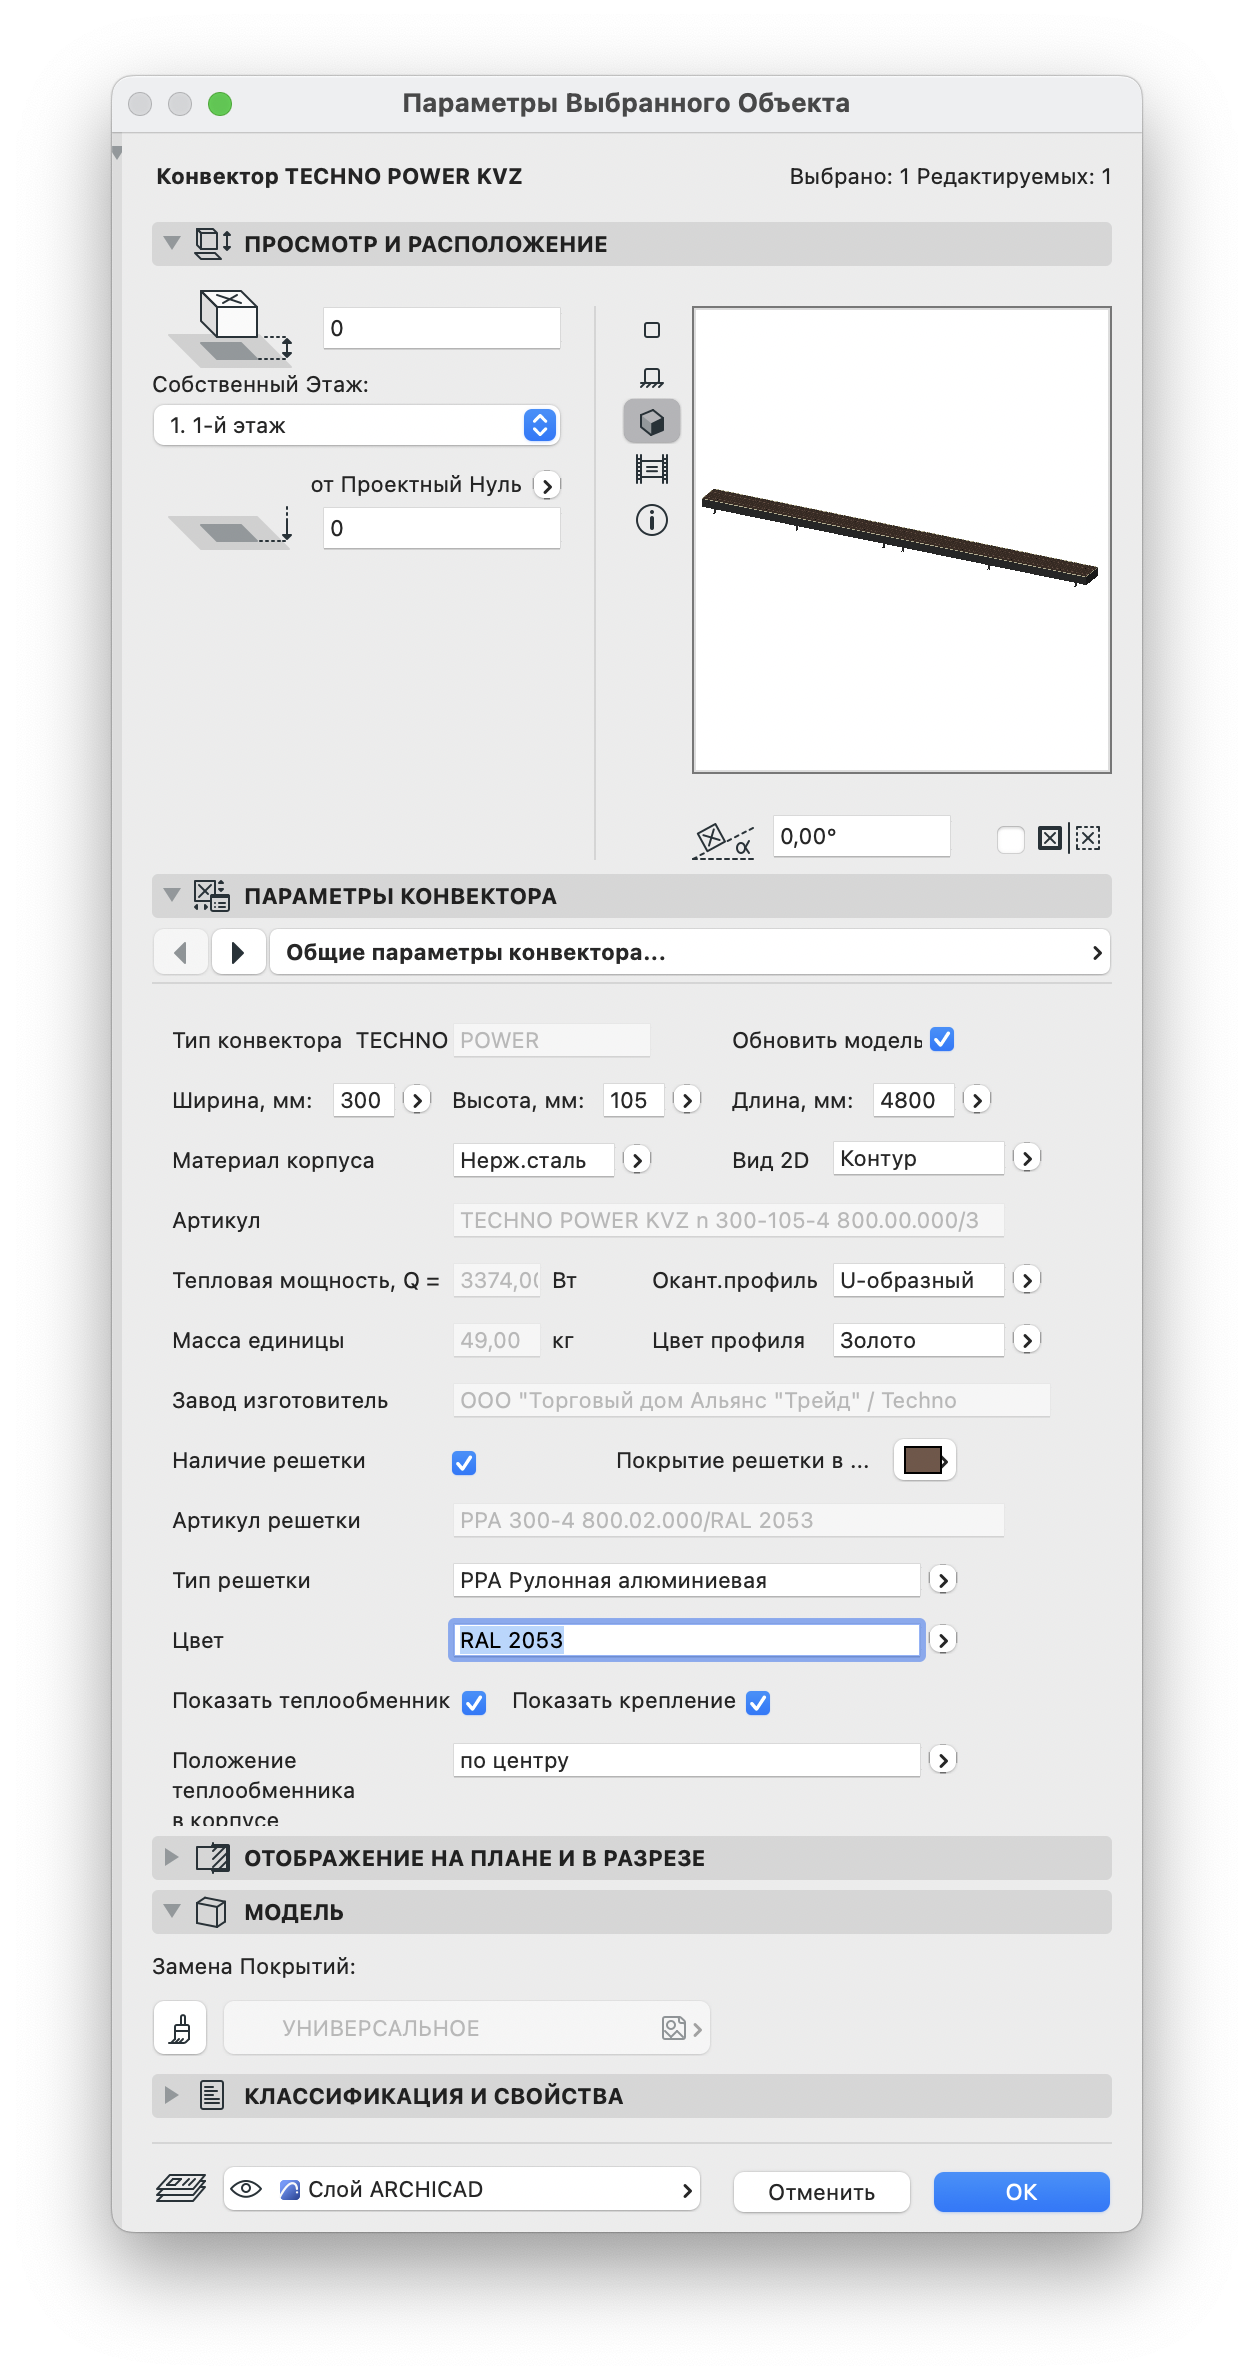1254x2380 pixels.
Task: Collapse ПРОСМОТР И РАСПОЛОЖЕНИЕ section
Action: [x=172, y=243]
